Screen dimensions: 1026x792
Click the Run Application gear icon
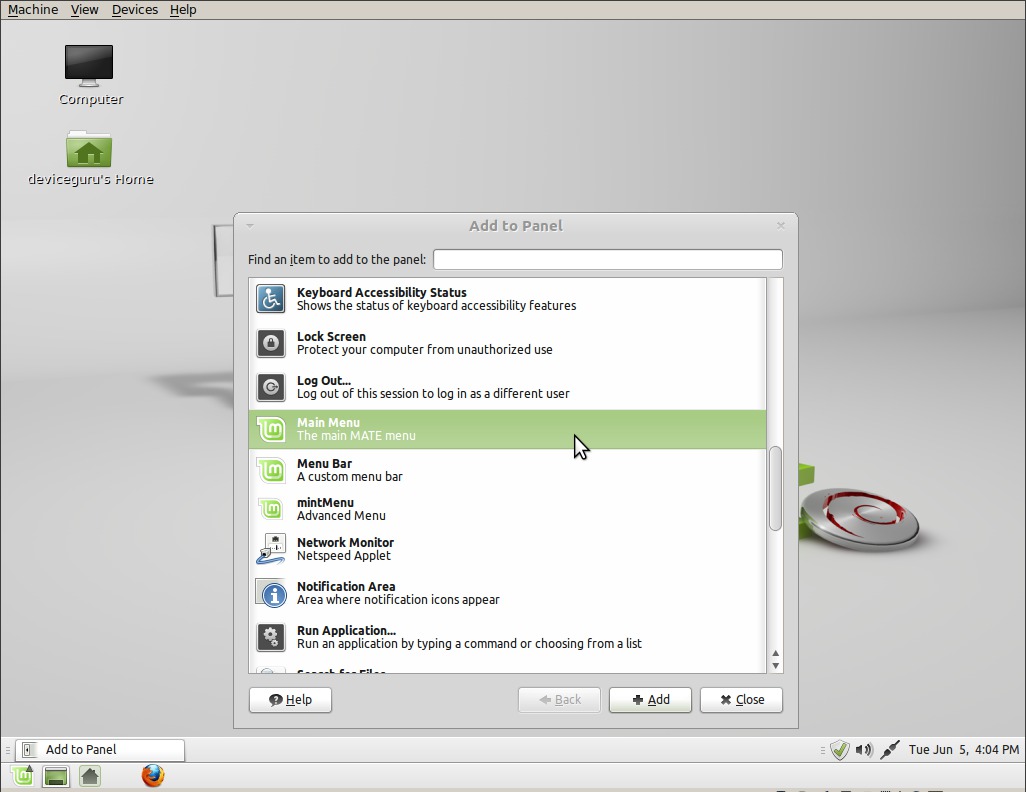click(270, 637)
